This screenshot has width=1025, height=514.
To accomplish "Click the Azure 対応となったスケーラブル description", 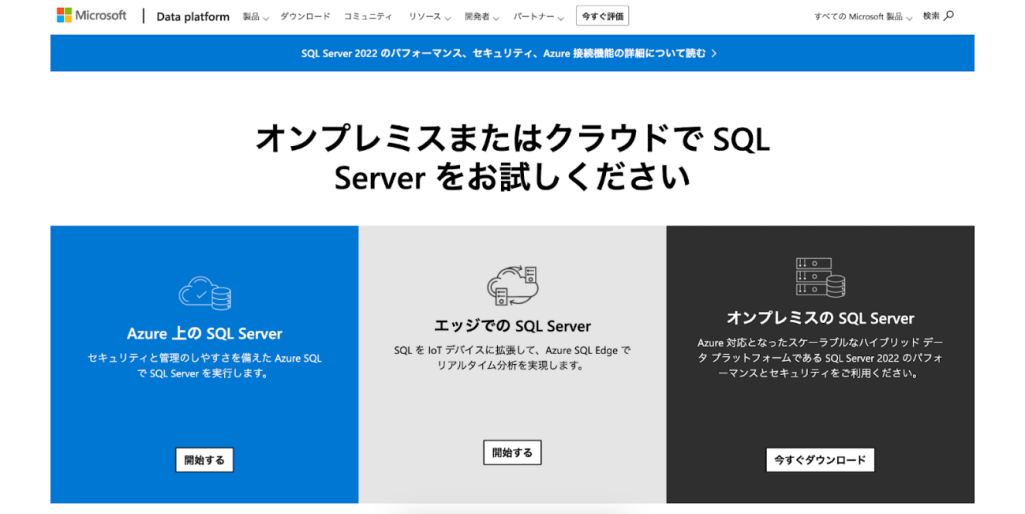I will pyautogui.click(x=820, y=358).
